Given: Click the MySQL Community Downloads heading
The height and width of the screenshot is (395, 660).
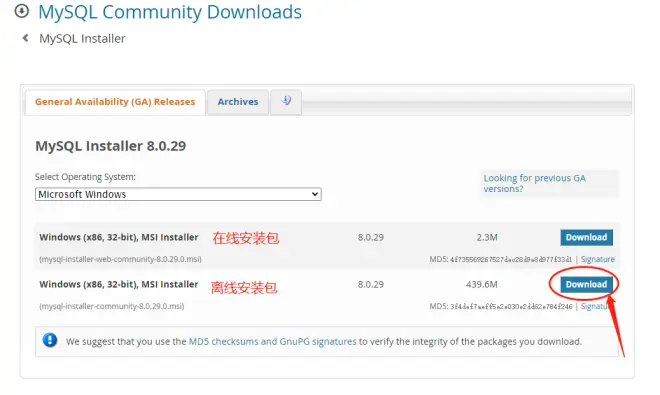Looking at the screenshot, I should pyautogui.click(x=170, y=12).
